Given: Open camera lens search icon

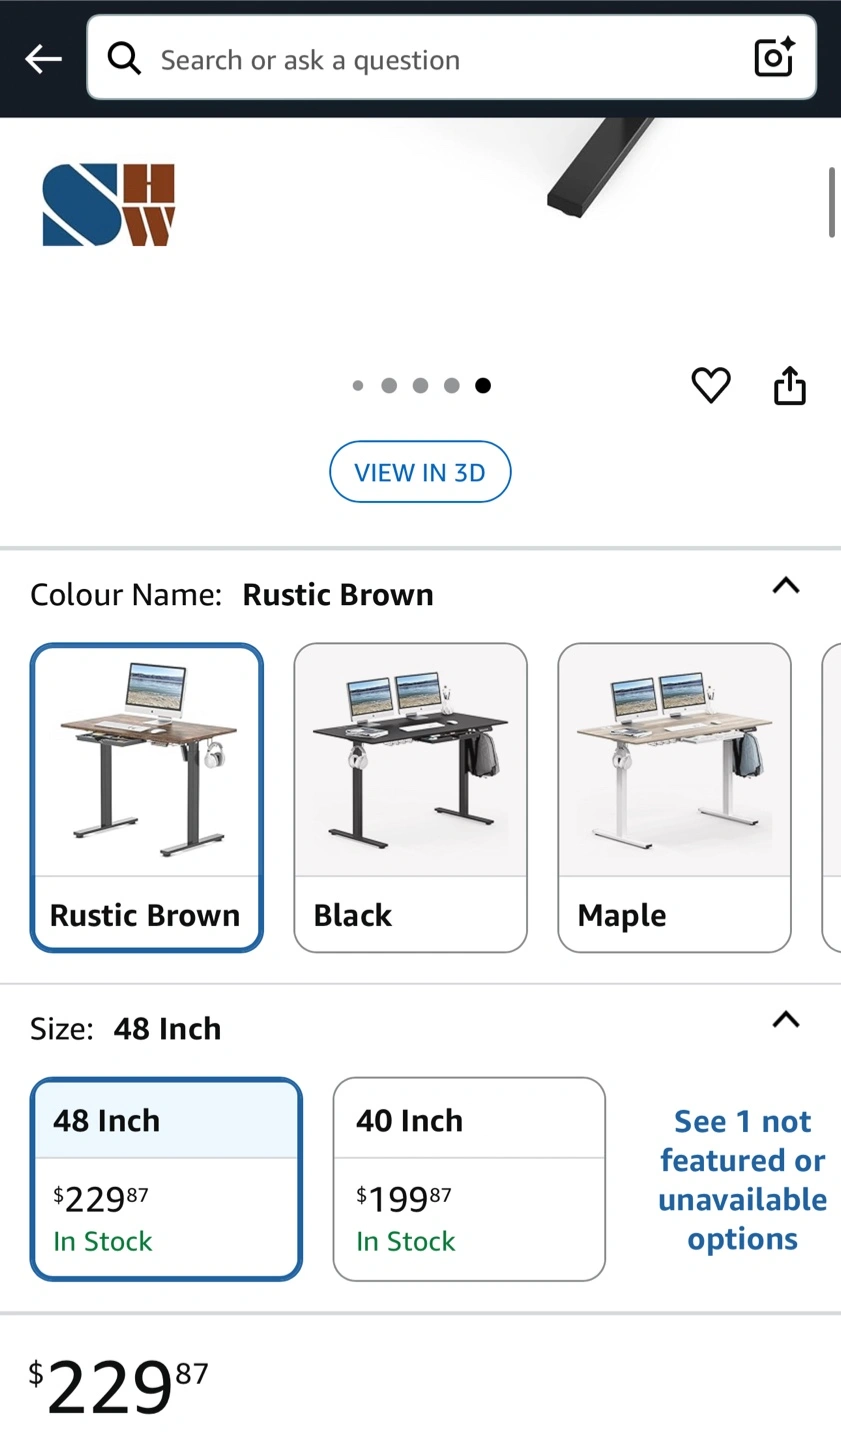Looking at the screenshot, I should [774, 58].
